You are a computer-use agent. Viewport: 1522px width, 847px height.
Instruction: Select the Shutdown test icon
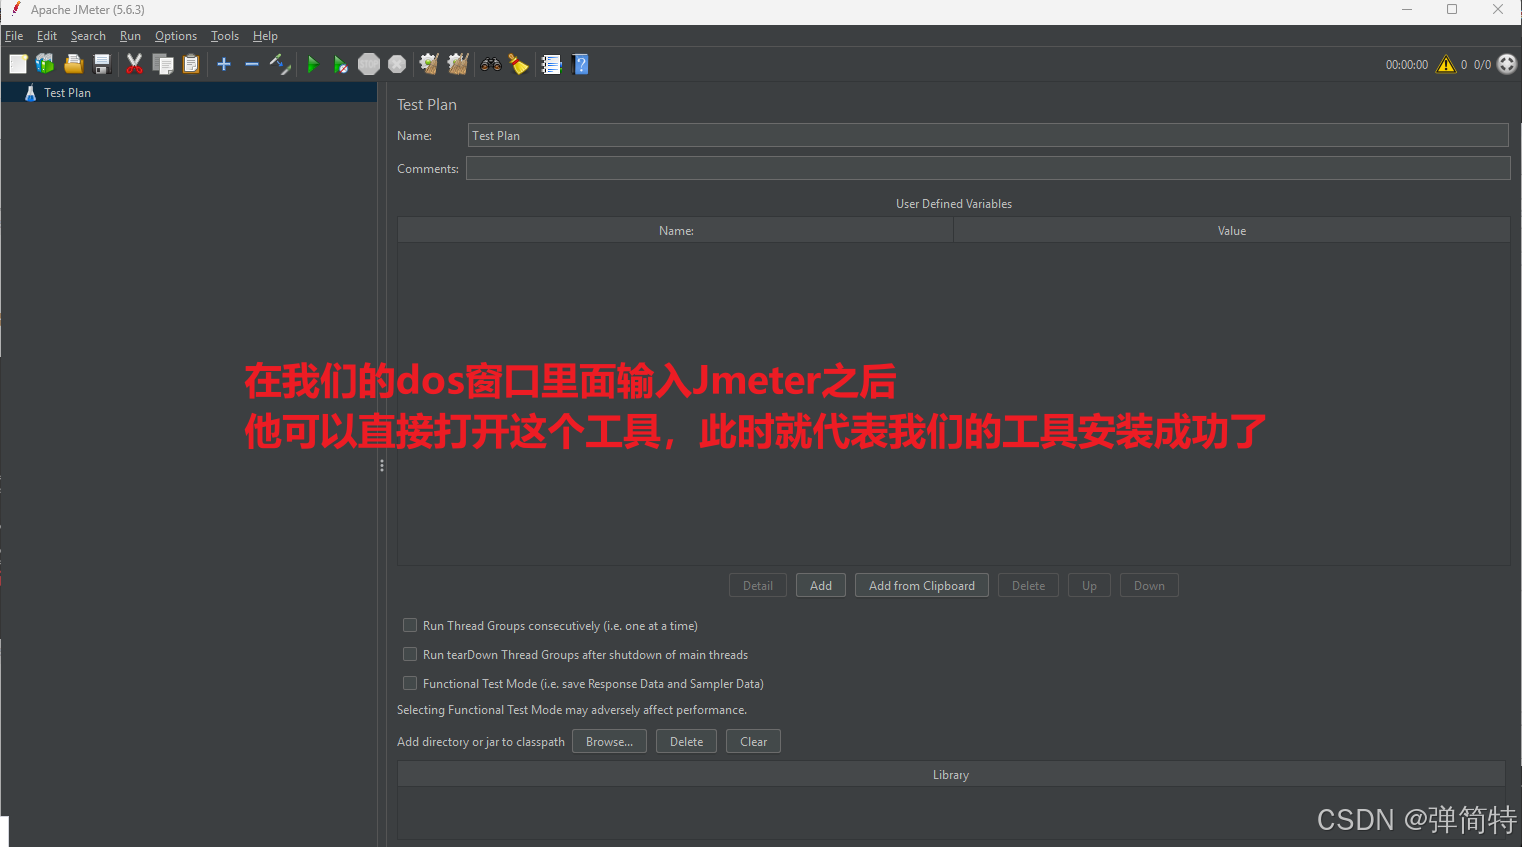(397, 64)
